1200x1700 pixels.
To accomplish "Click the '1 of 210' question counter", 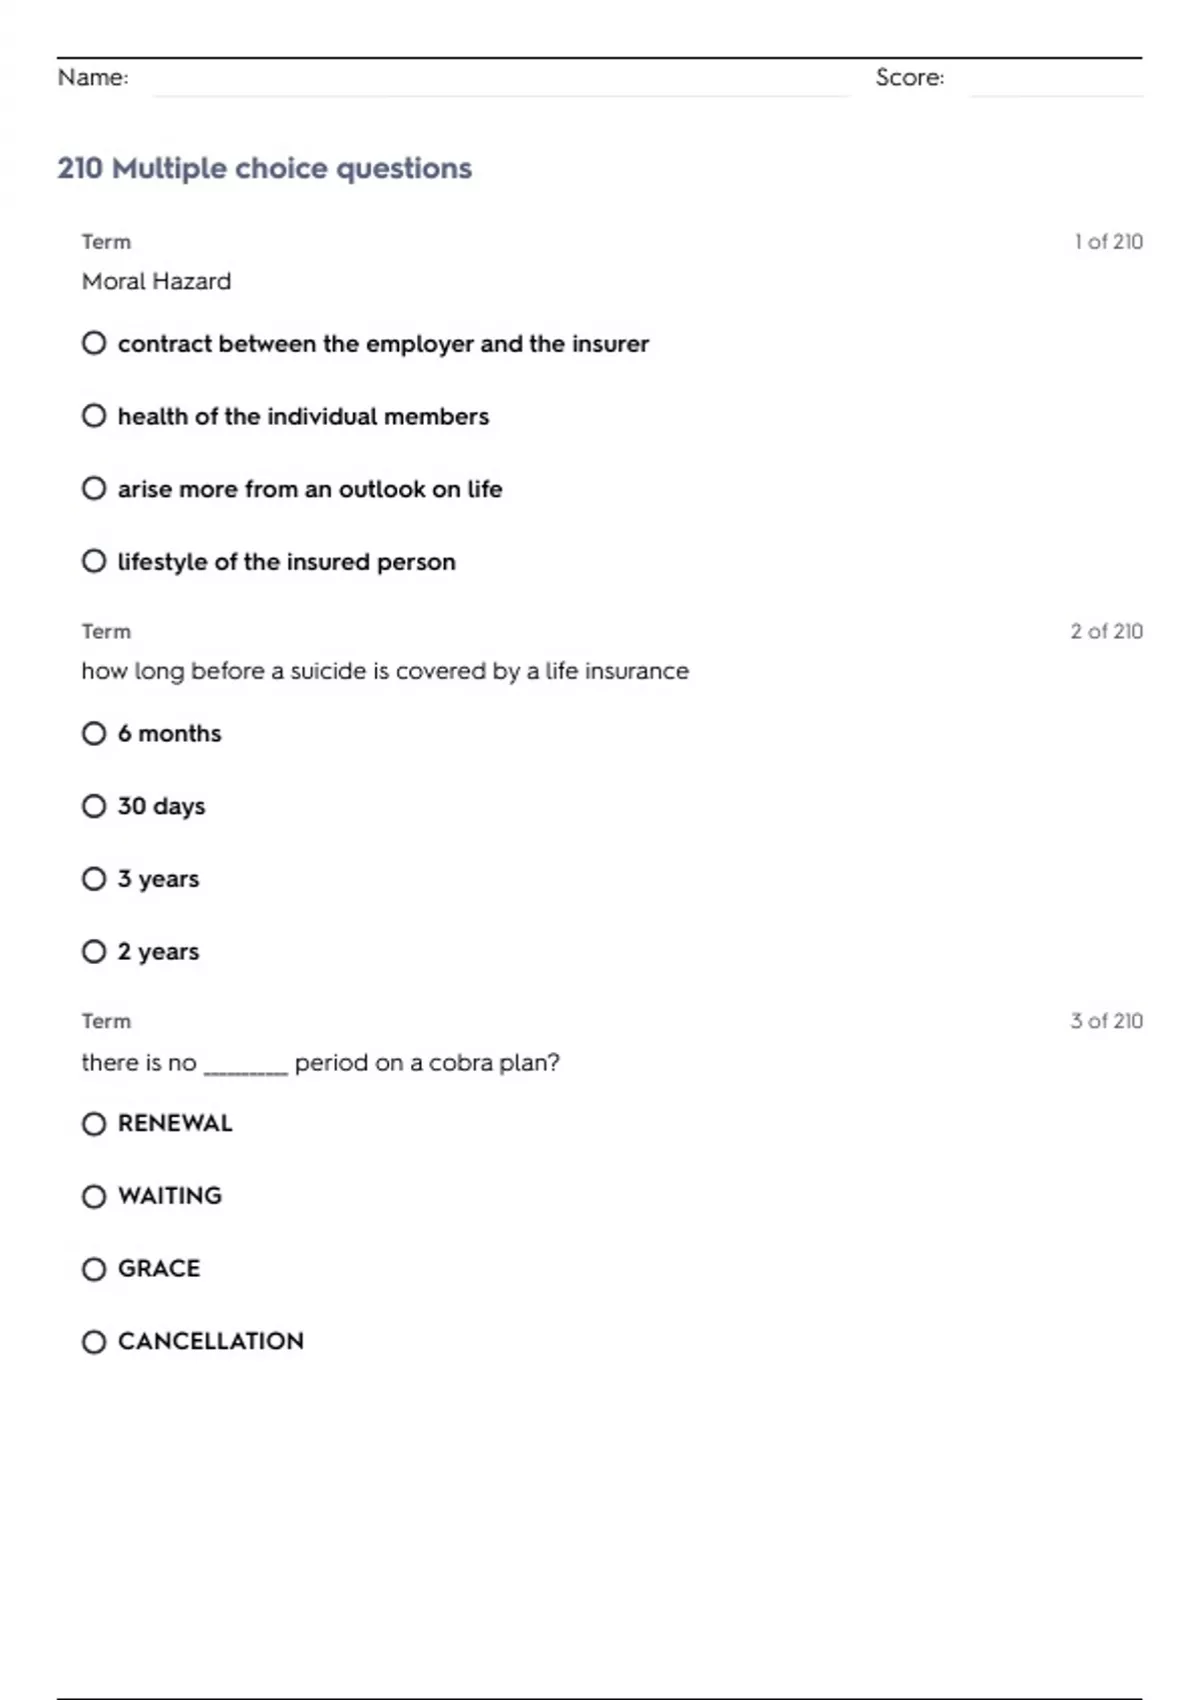I will tap(1108, 242).
